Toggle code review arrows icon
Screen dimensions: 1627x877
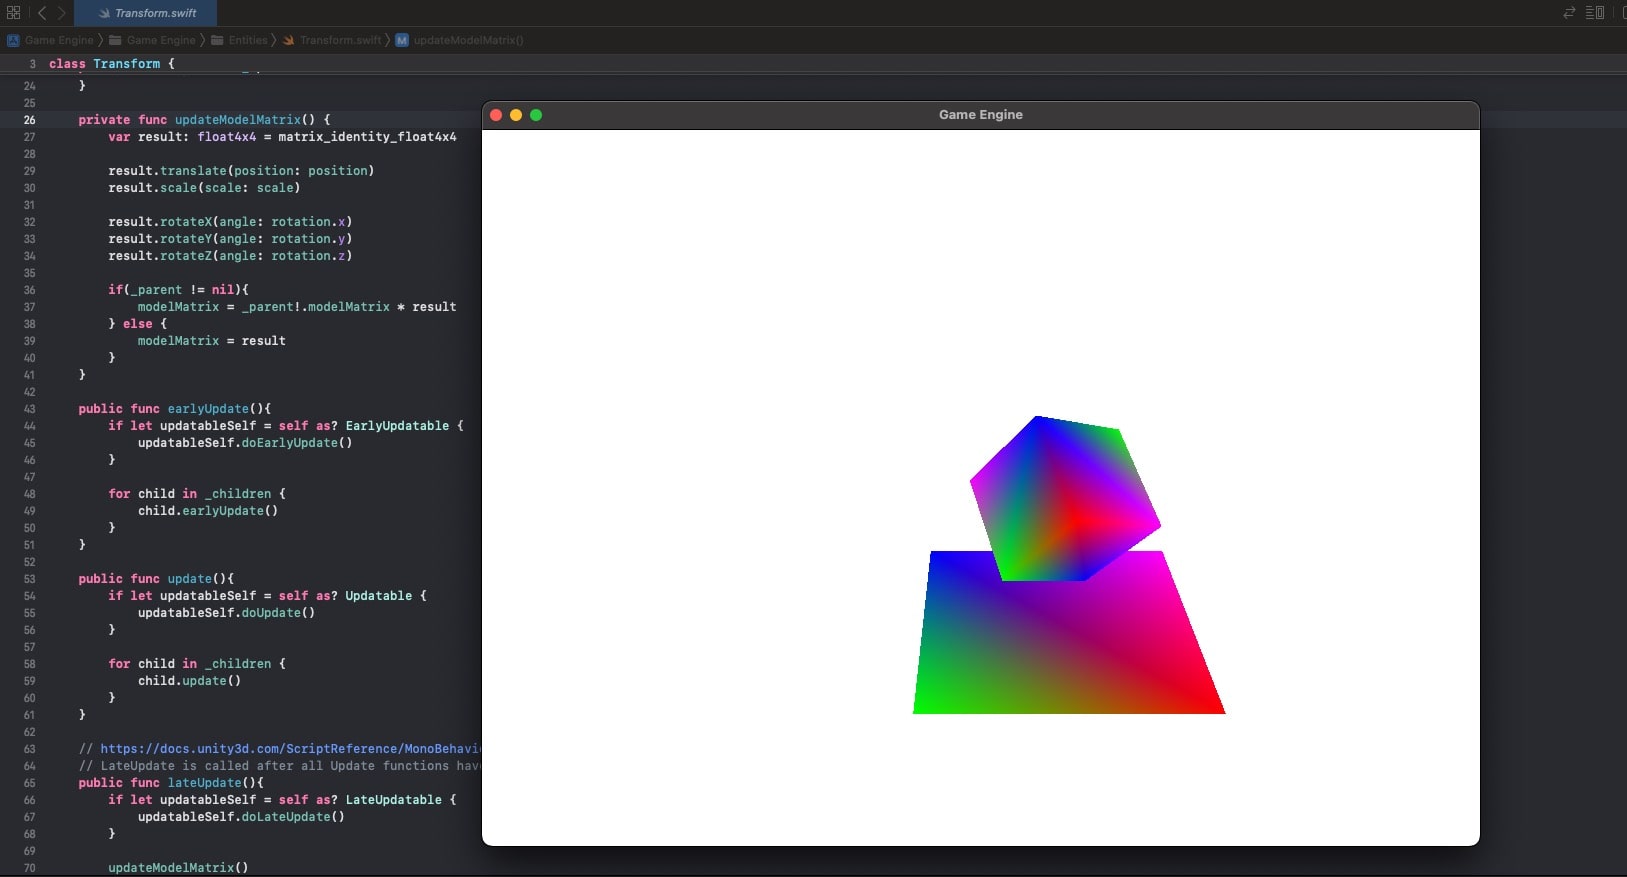coord(1569,13)
